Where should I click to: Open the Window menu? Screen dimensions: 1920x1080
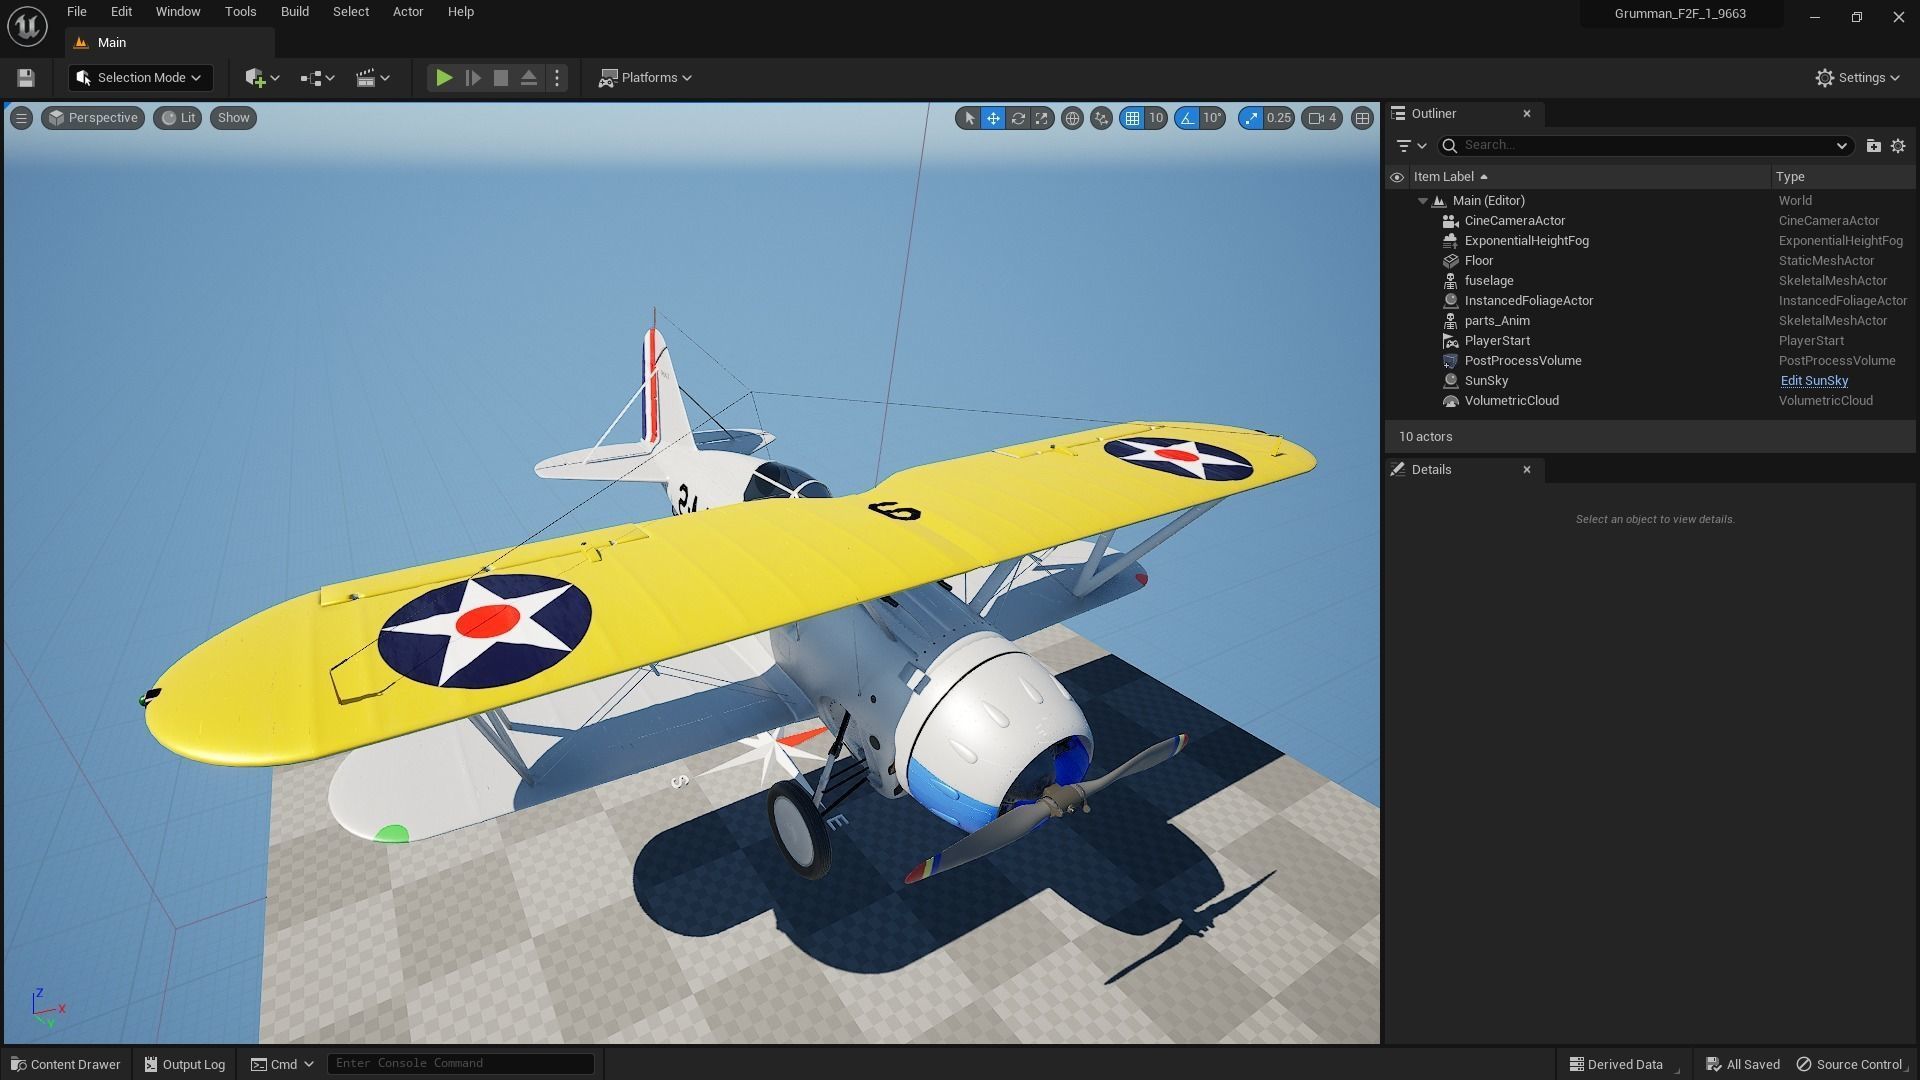[178, 12]
